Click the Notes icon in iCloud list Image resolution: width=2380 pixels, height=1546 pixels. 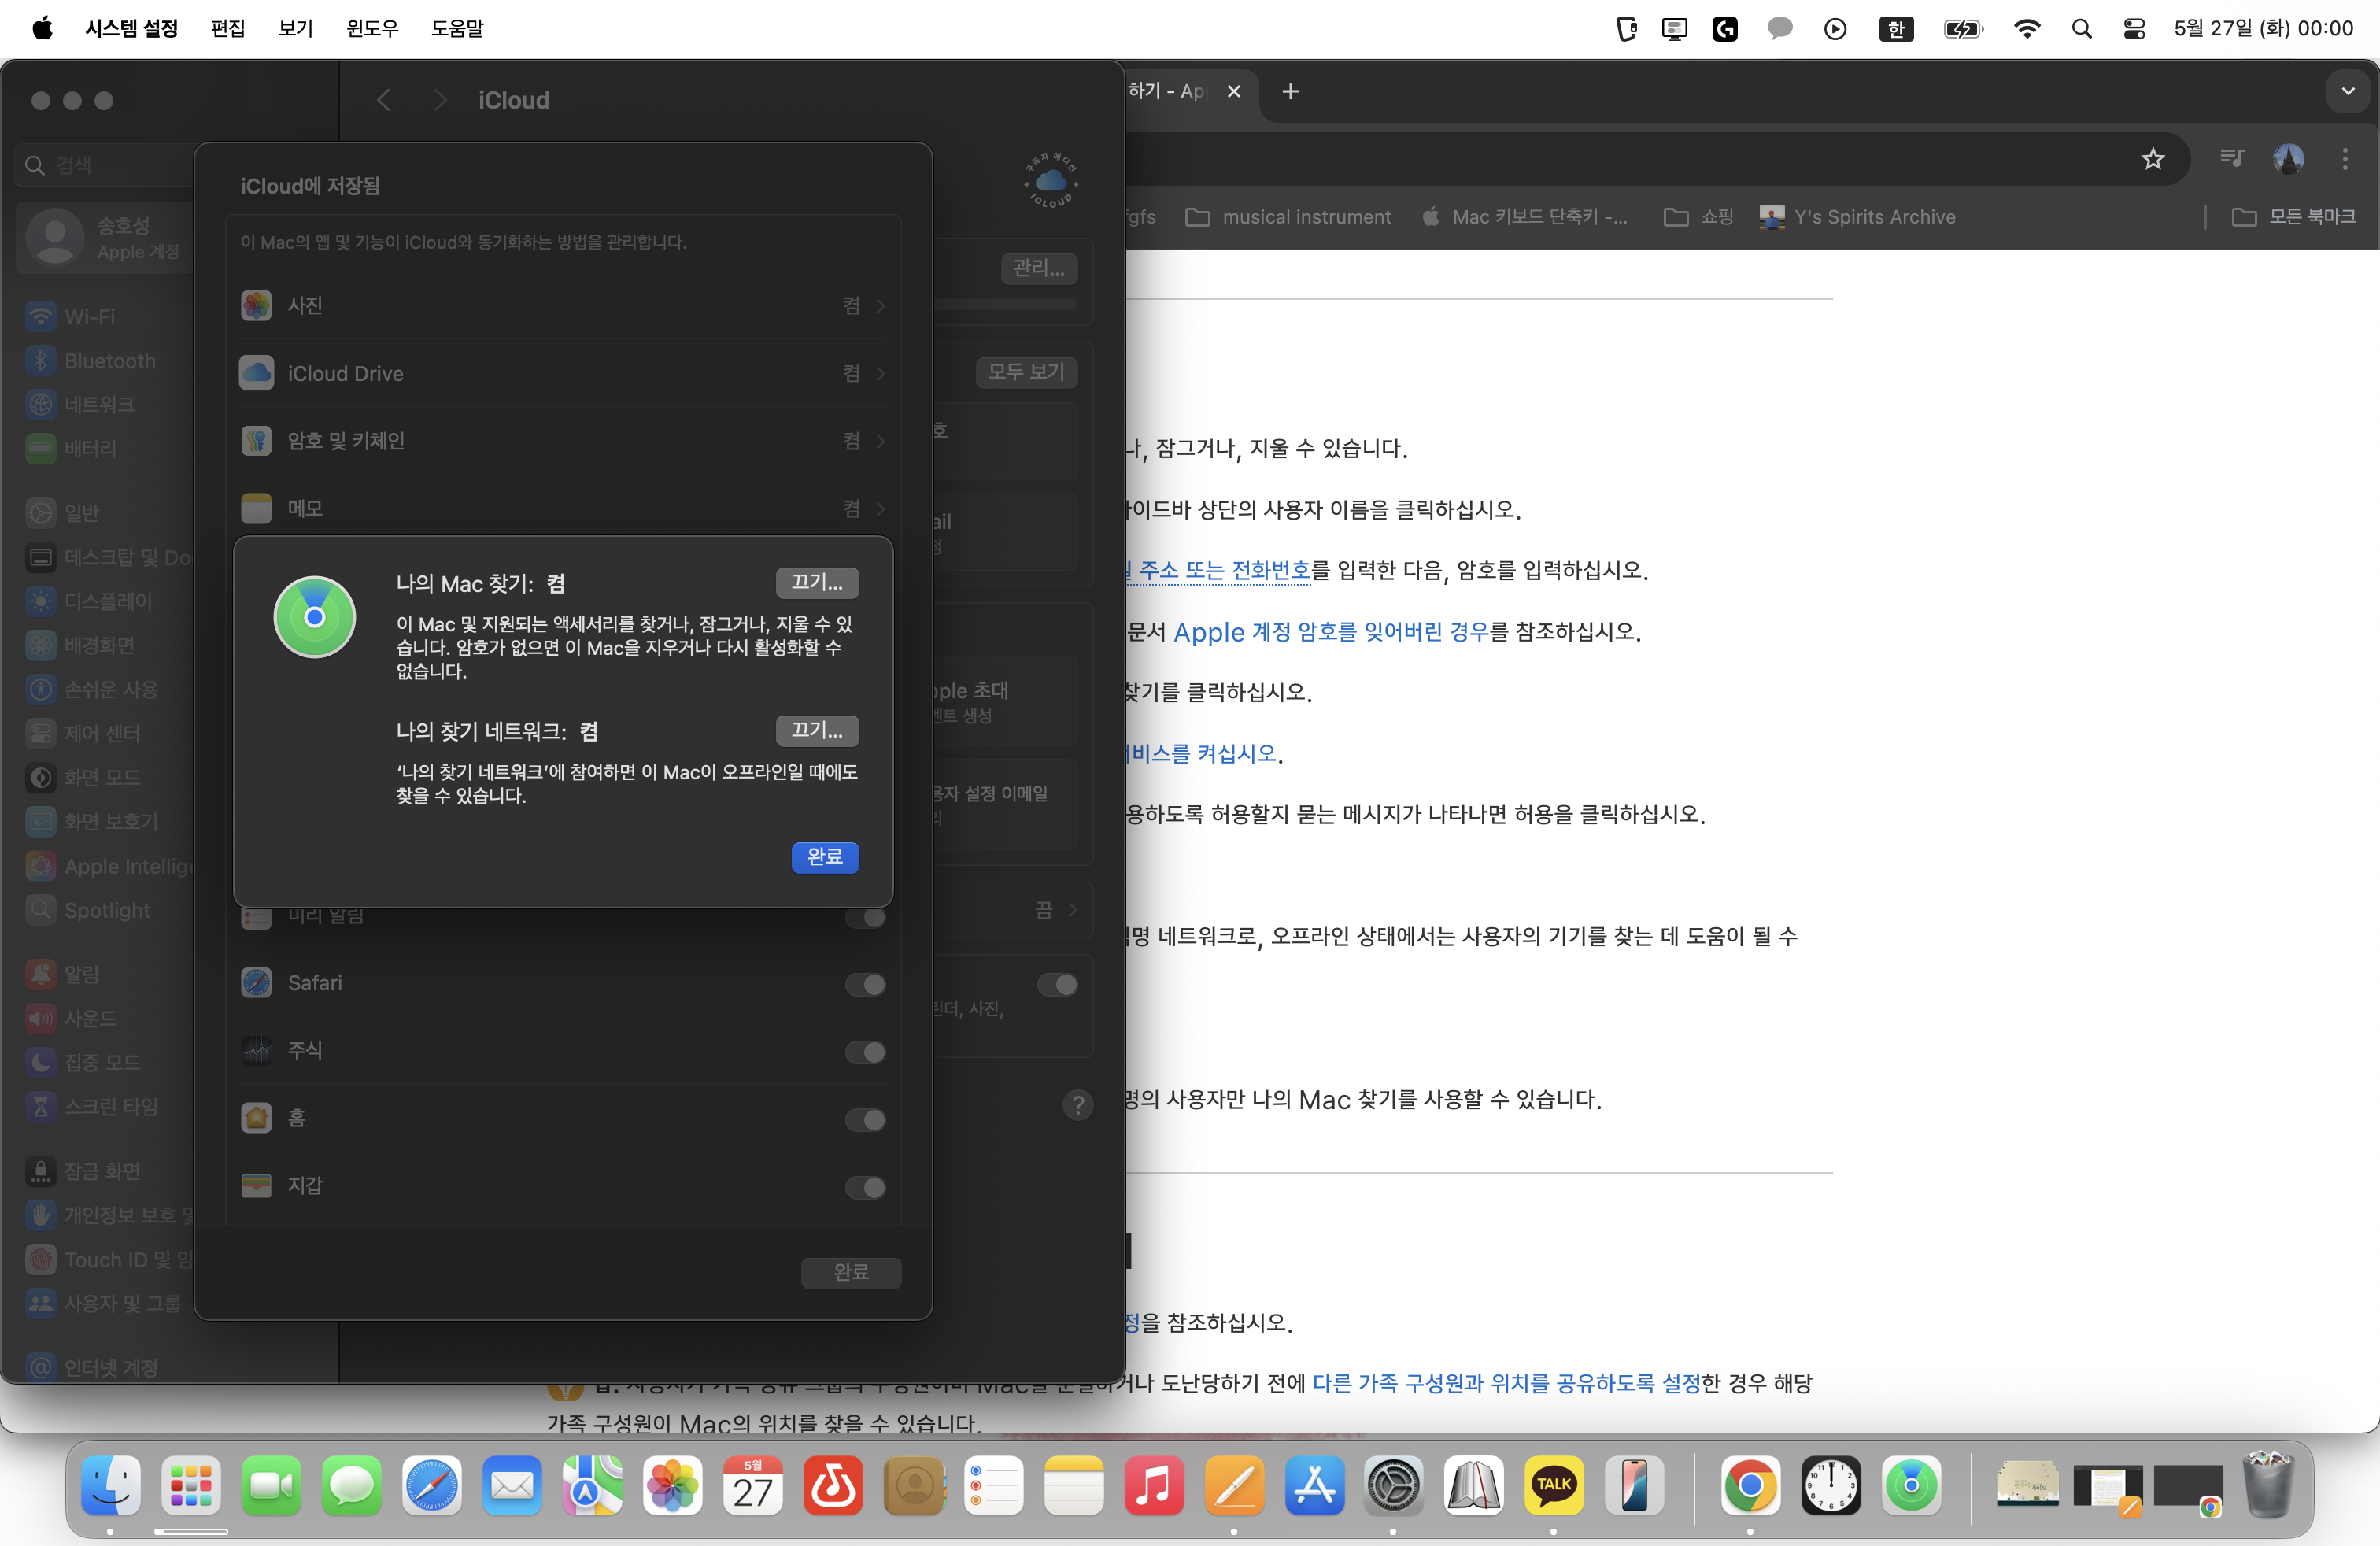pos(257,508)
